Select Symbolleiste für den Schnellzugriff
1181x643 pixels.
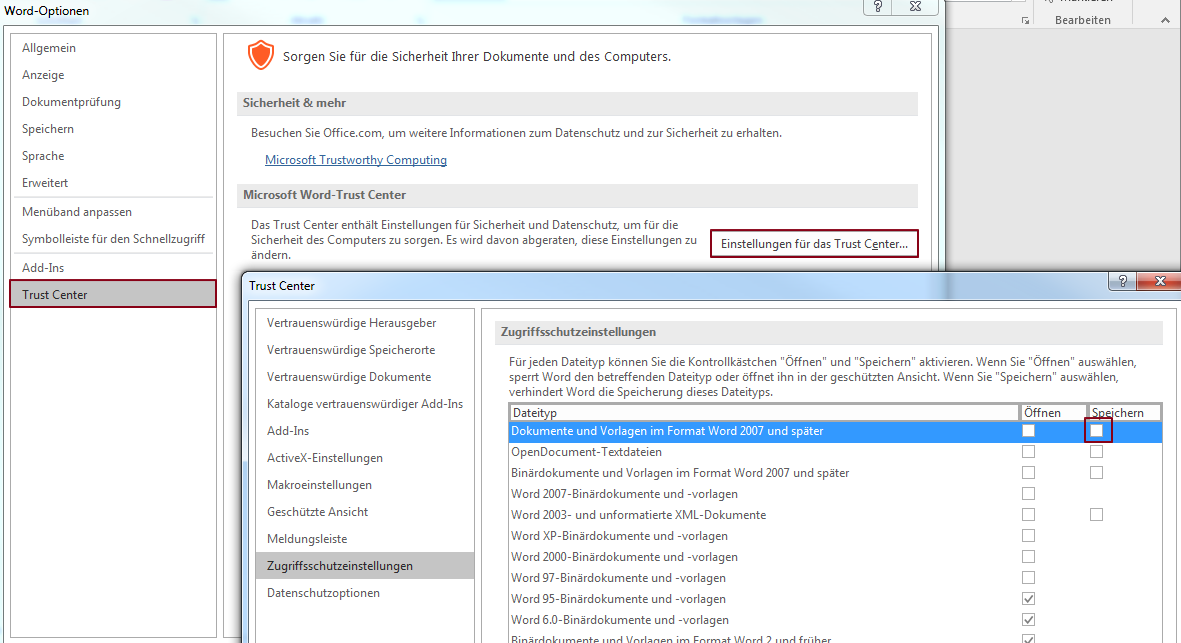point(113,239)
